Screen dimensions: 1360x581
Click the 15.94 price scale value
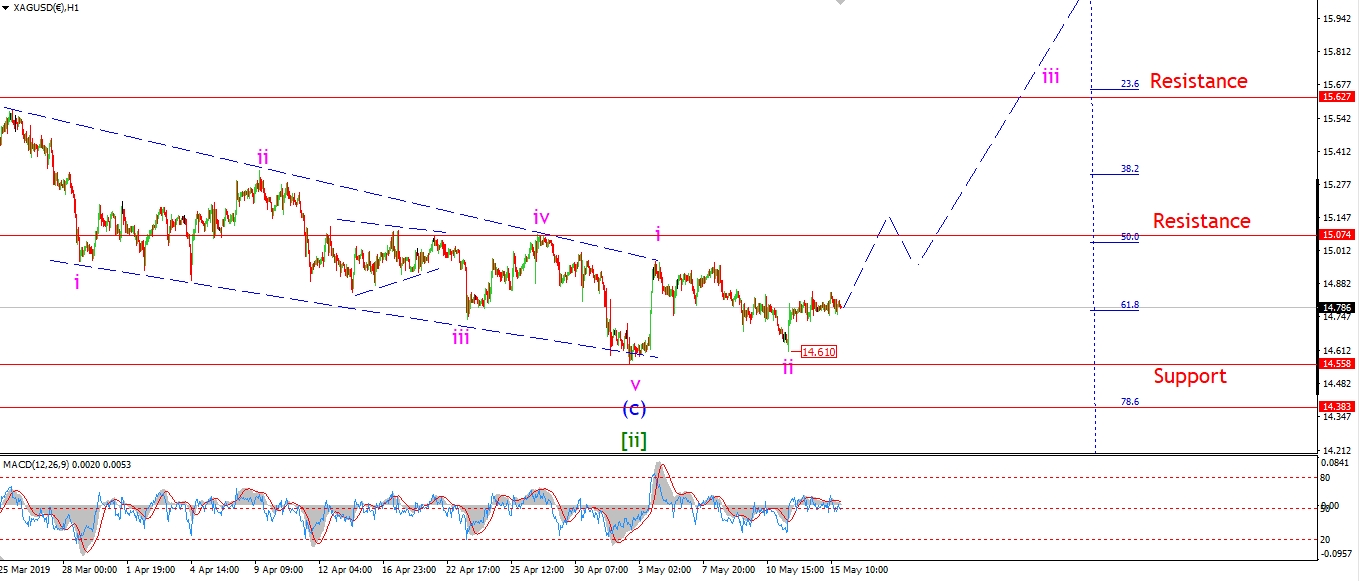[x=1335, y=19]
